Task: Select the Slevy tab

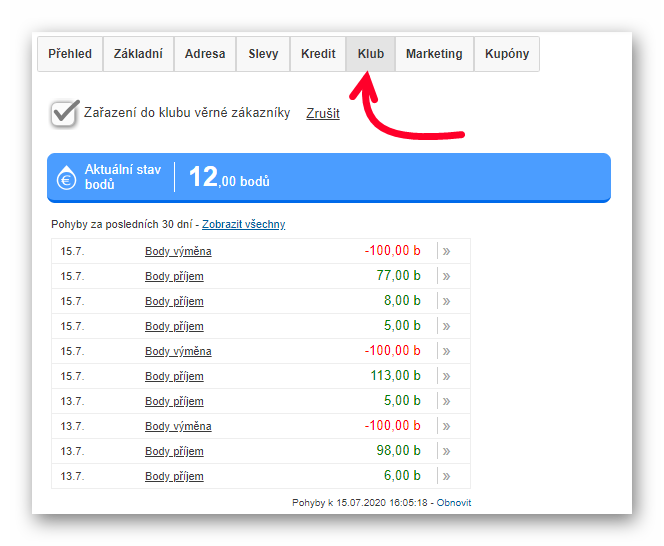Action: click(264, 54)
